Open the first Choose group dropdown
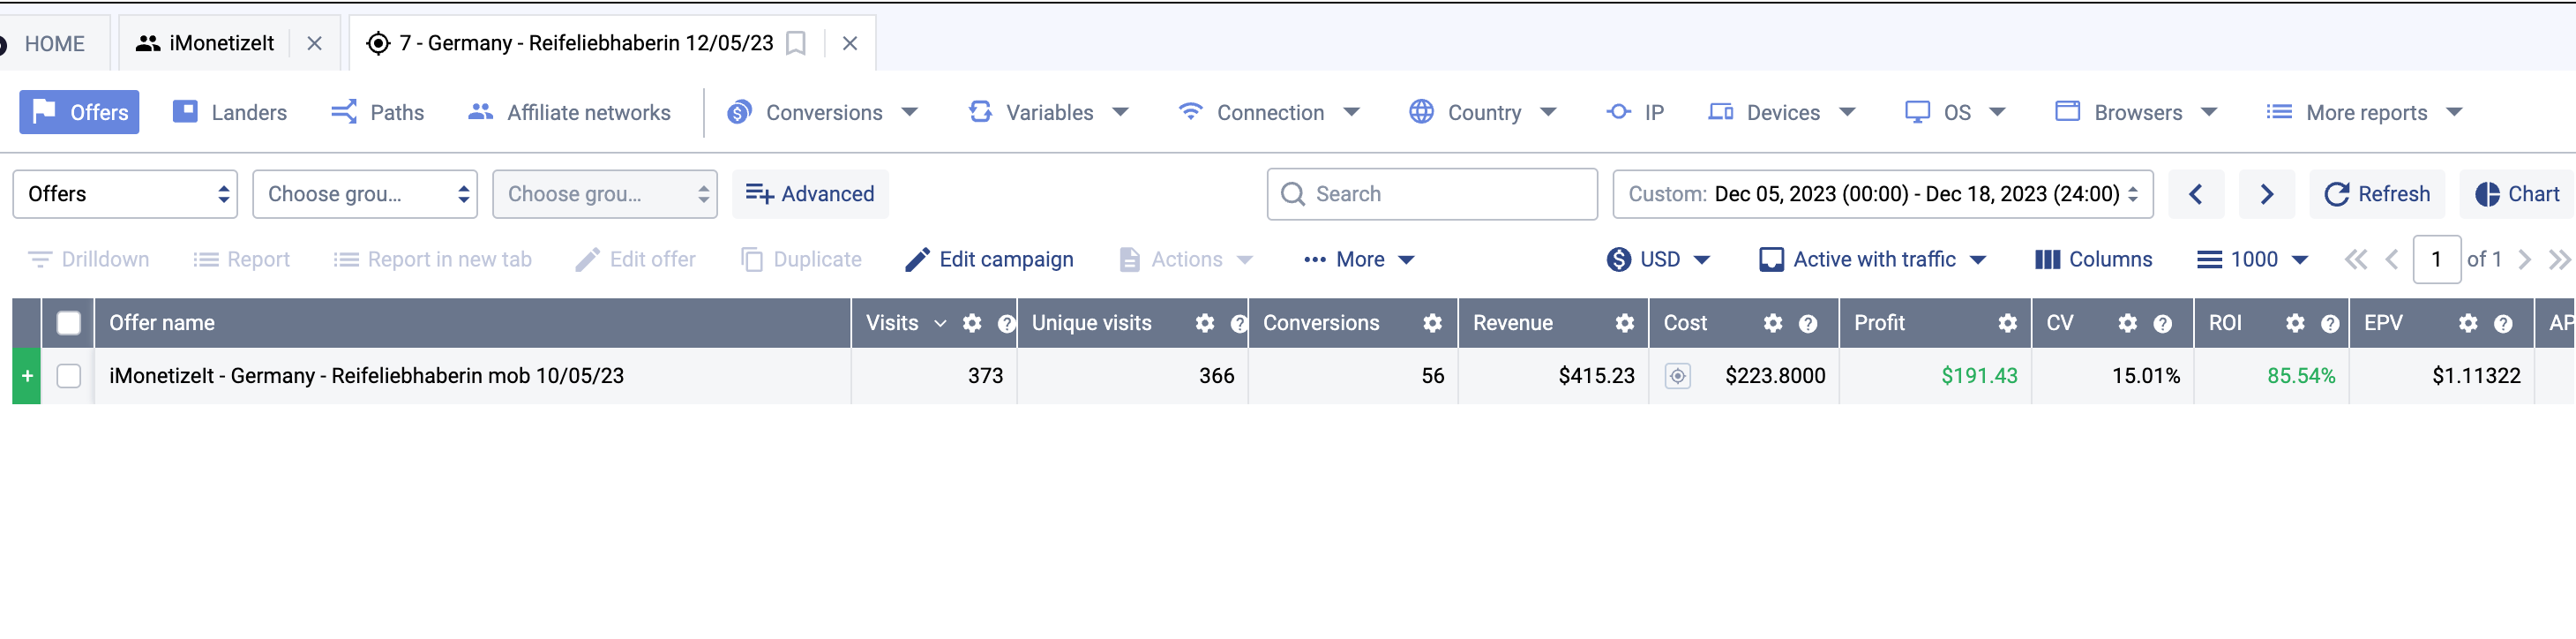 click(365, 194)
